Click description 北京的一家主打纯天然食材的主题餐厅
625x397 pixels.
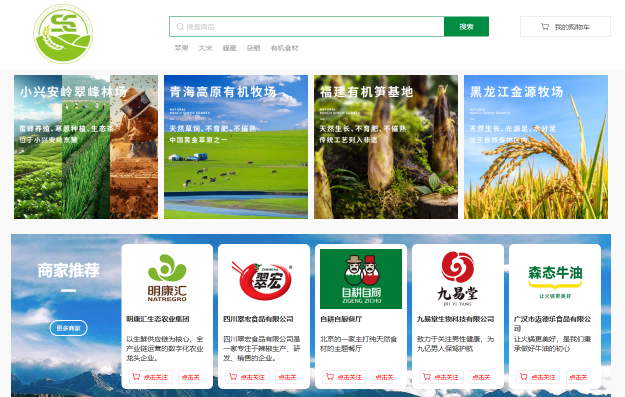coord(359,344)
